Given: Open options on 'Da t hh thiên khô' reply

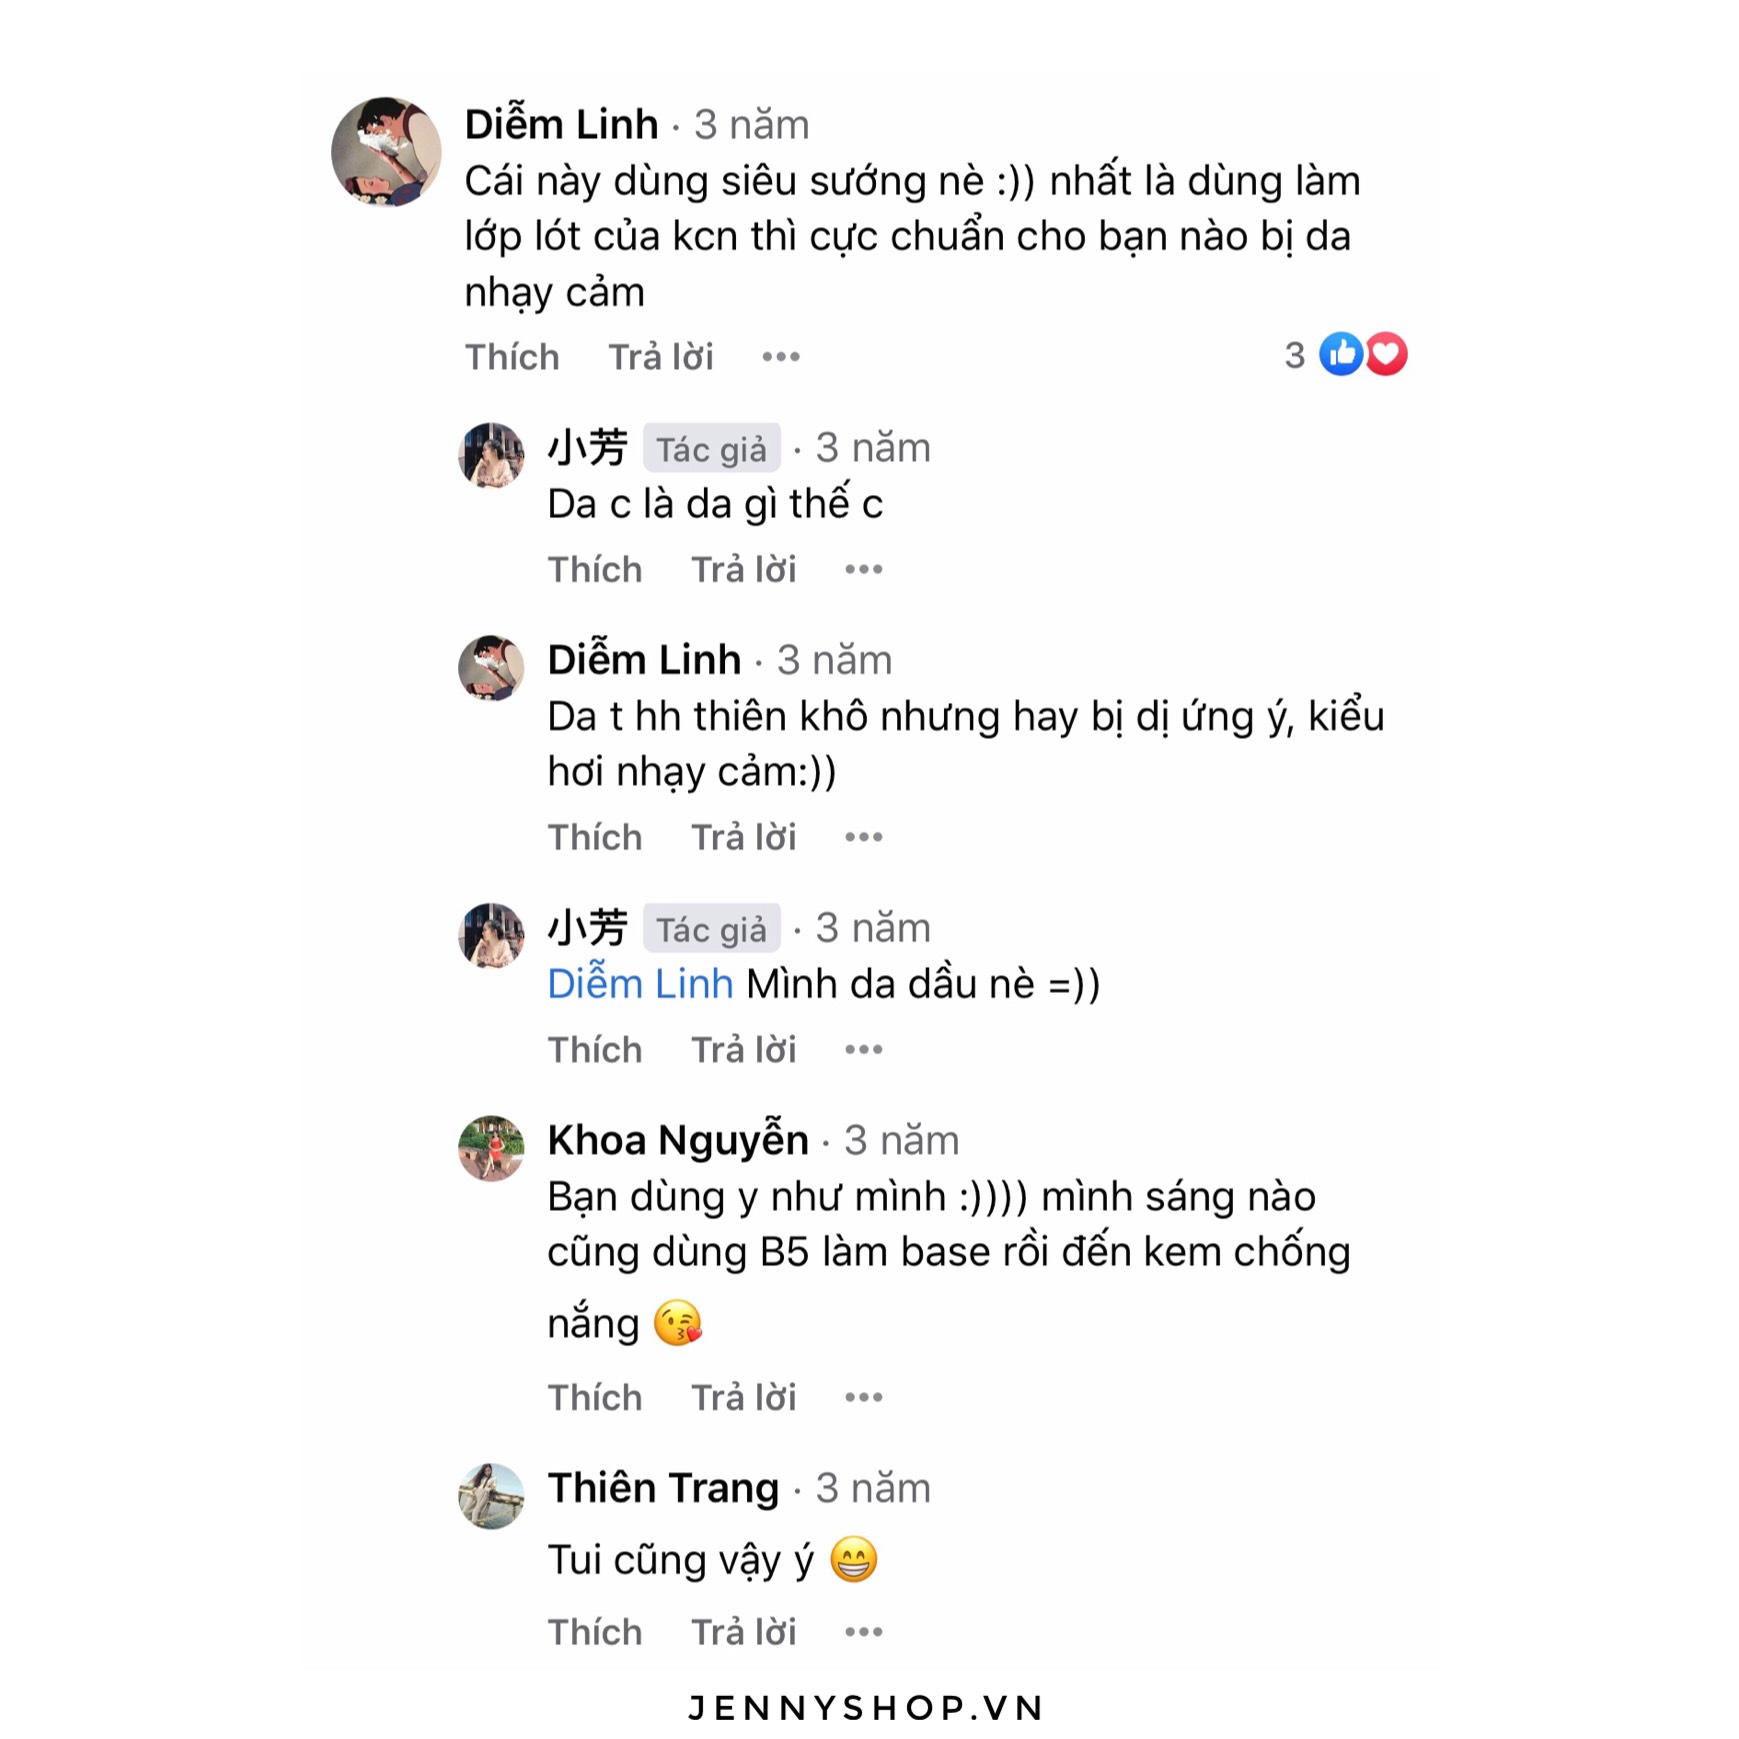Looking at the screenshot, I should [863, 837].
